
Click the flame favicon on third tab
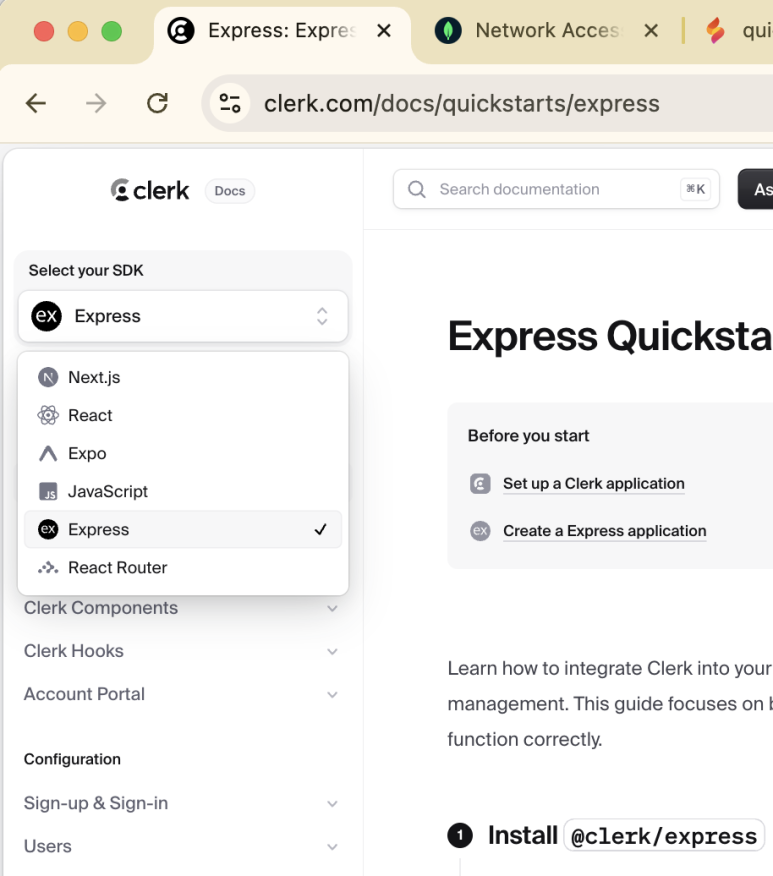click(x=715, y=30)
